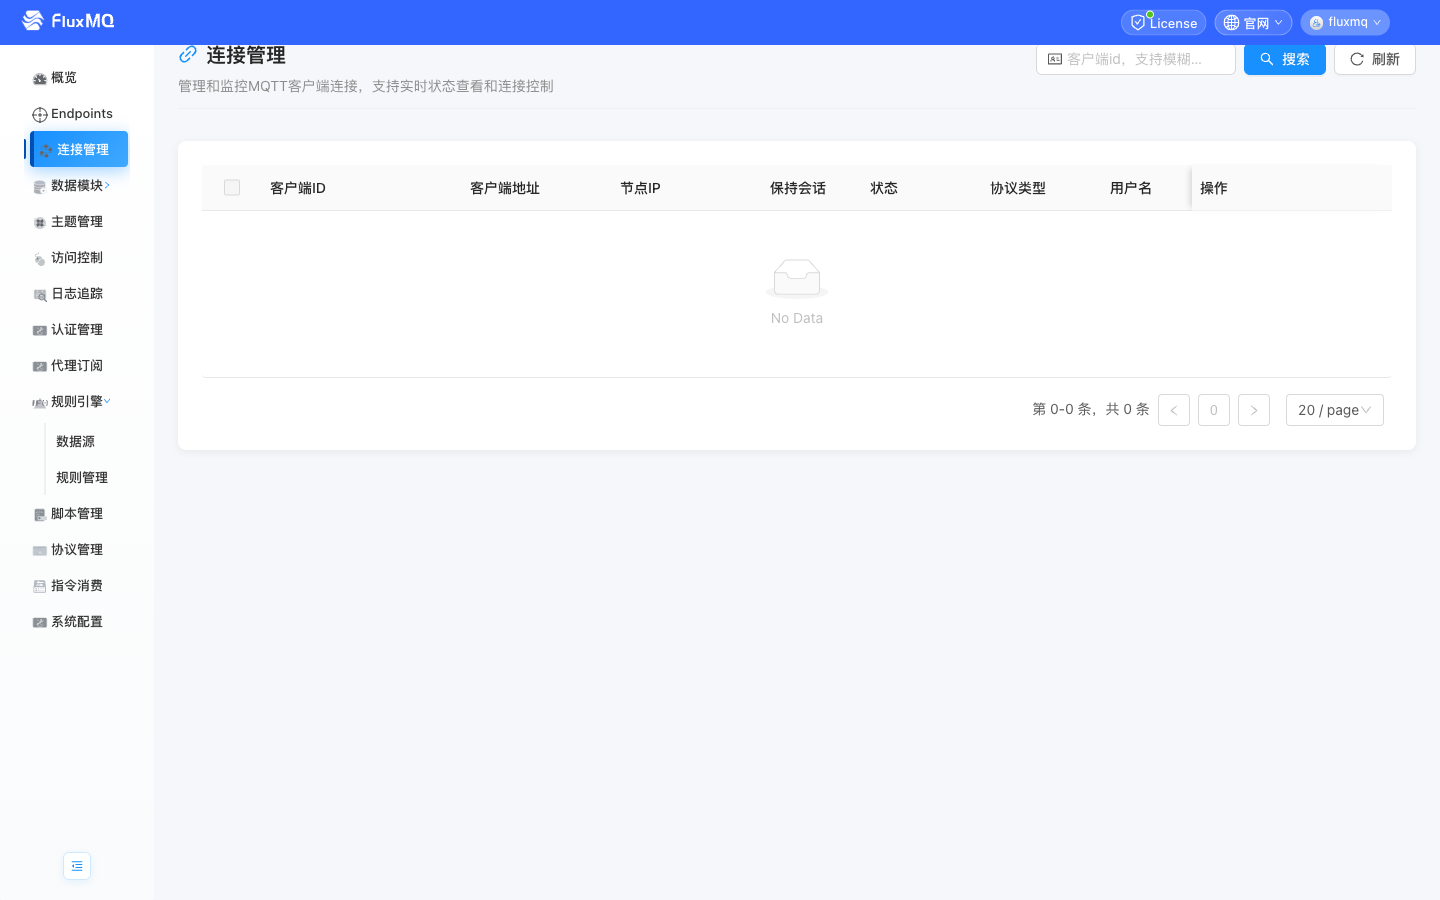Toggle the select-all checkbox in table header
1440x900 pixels.
coord(232,188)
